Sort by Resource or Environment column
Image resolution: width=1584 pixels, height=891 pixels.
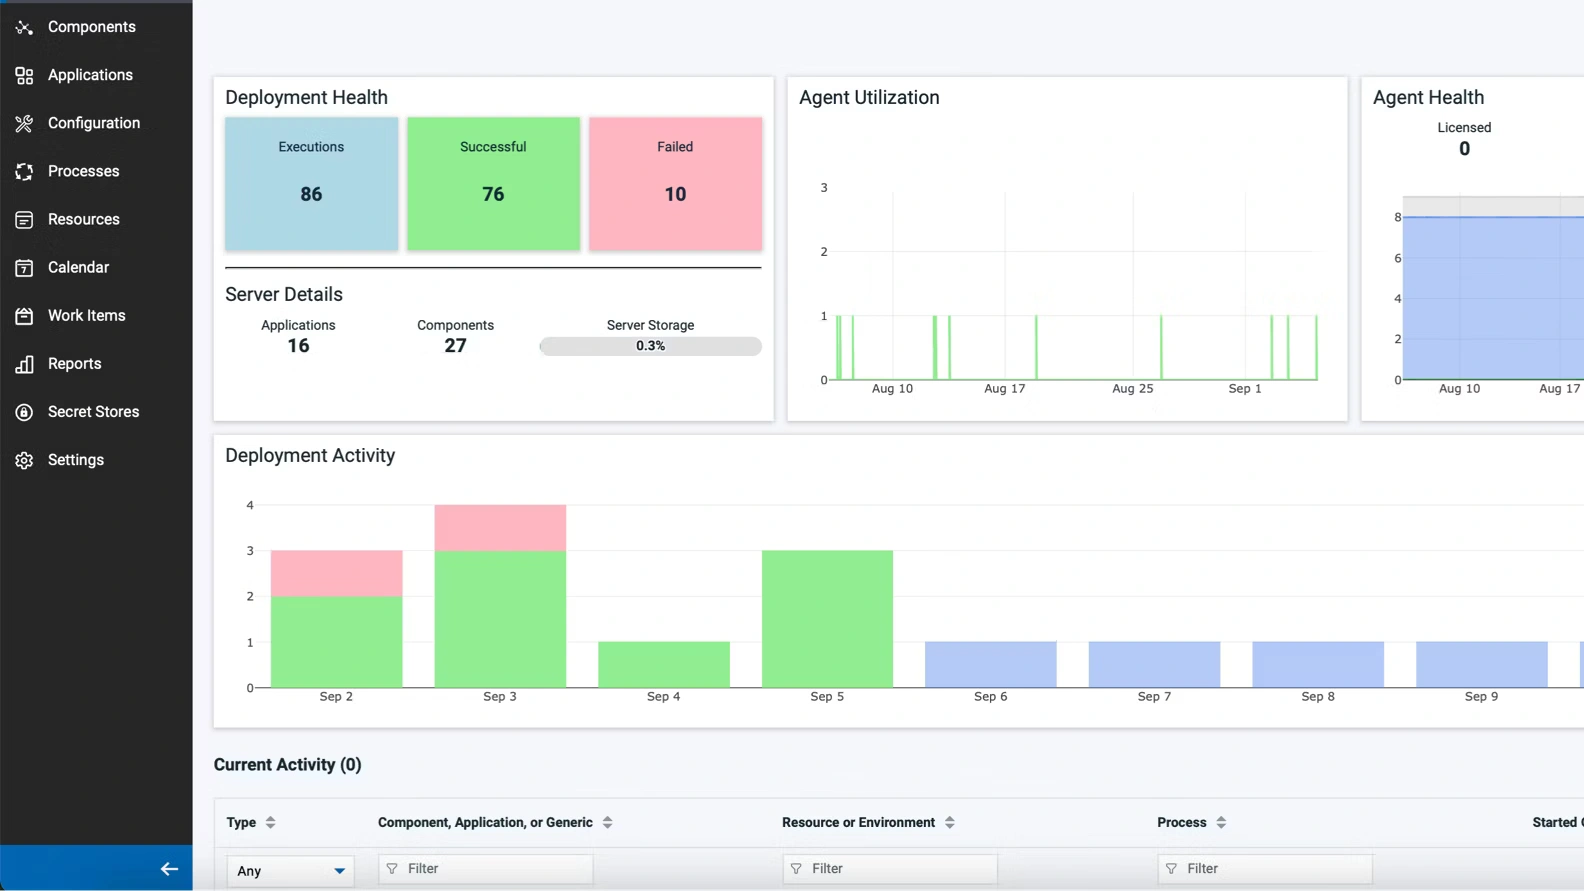click(x=949, y=822)
